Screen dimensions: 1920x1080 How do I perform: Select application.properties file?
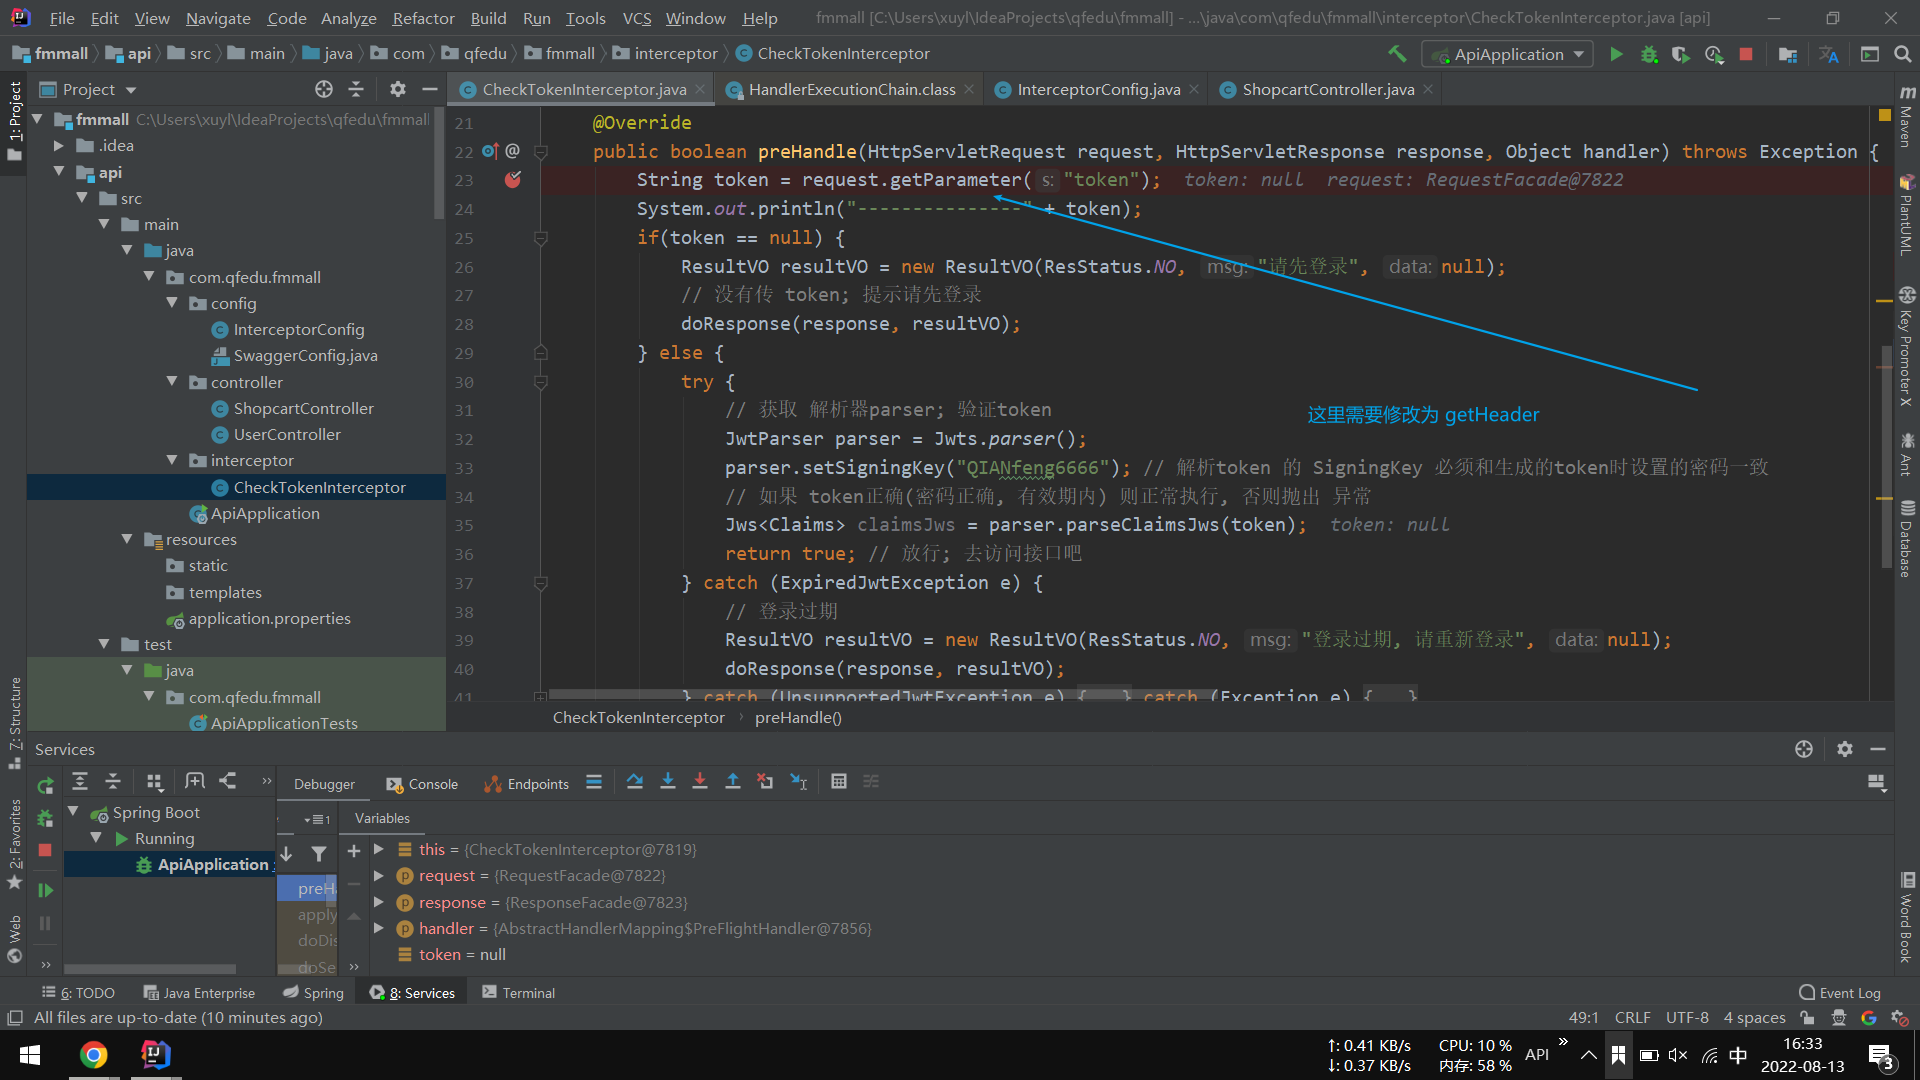(270, 618)
